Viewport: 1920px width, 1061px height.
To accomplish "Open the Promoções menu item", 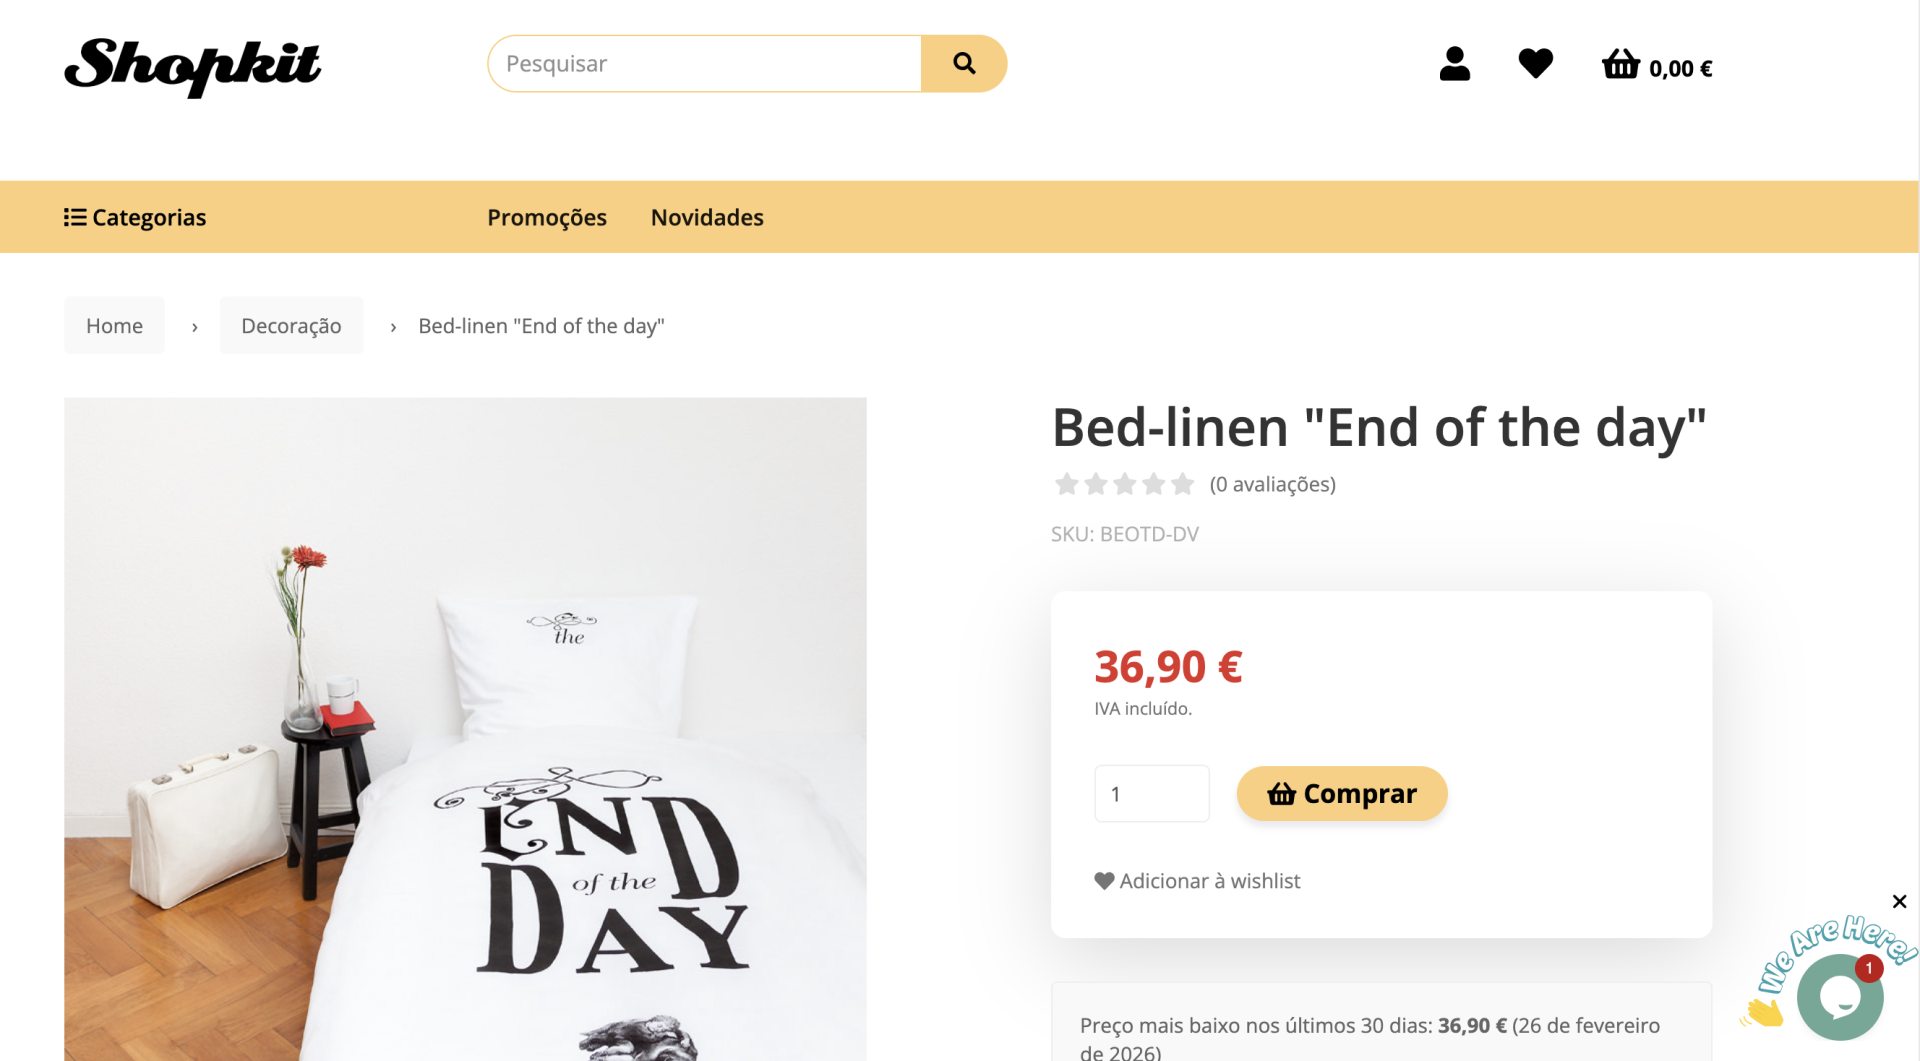I will coord(547,217).
